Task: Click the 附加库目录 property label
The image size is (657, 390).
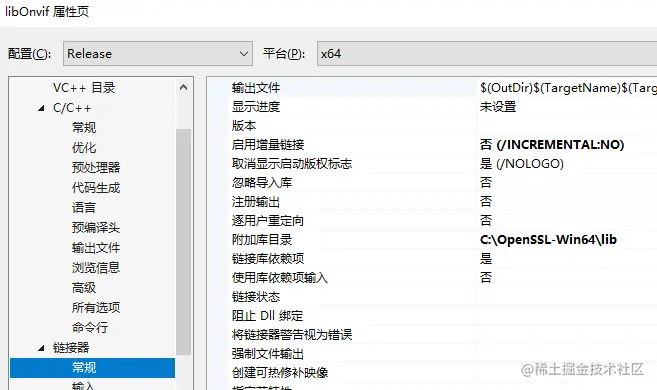Action: click(262, 240)
